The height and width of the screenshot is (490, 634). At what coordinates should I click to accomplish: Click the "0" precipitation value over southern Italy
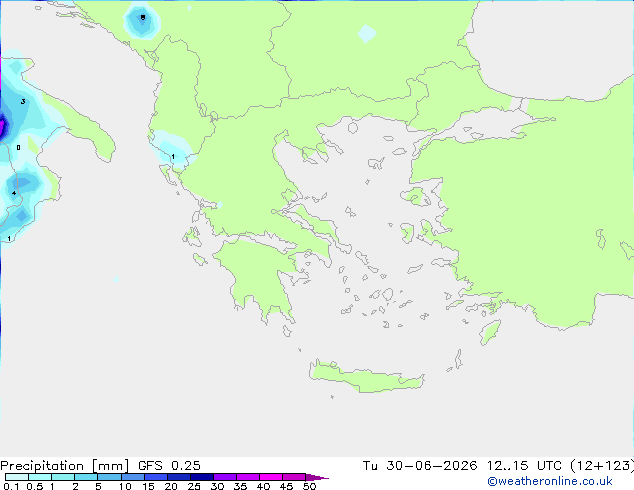point(18,148)
